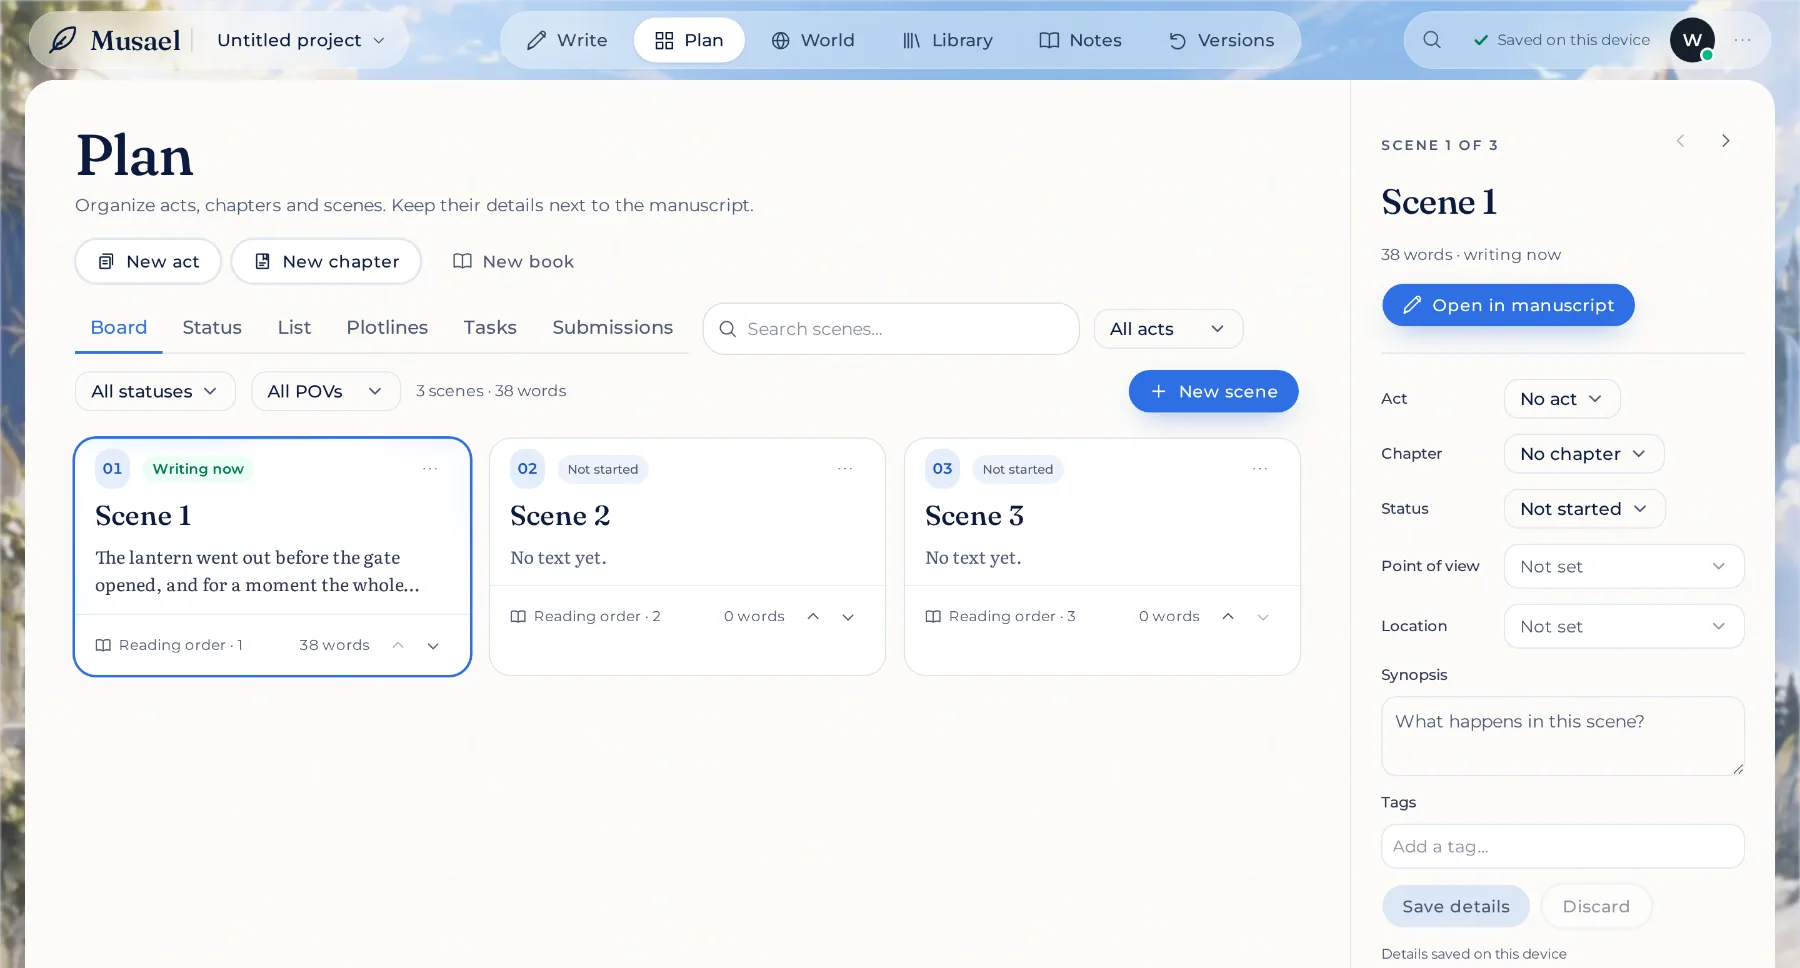
Task: Open the user avatar W menu
Action: coord(1692,40)
